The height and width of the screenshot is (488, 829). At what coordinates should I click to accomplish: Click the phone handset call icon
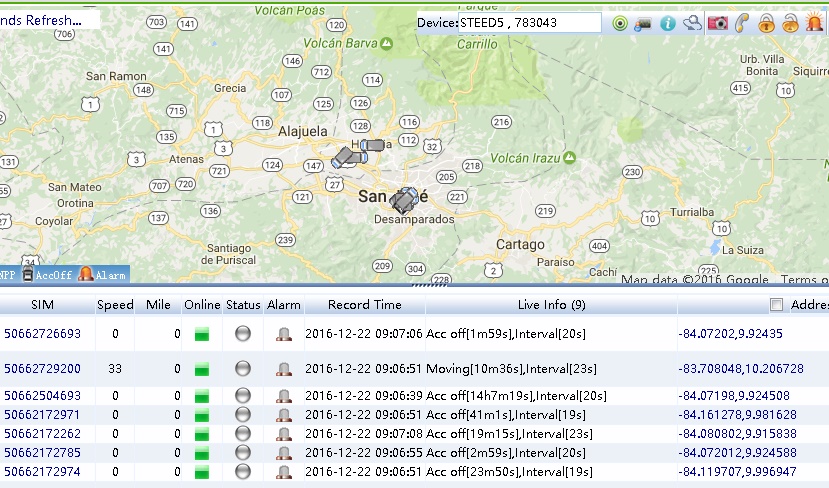pos(742,23)
